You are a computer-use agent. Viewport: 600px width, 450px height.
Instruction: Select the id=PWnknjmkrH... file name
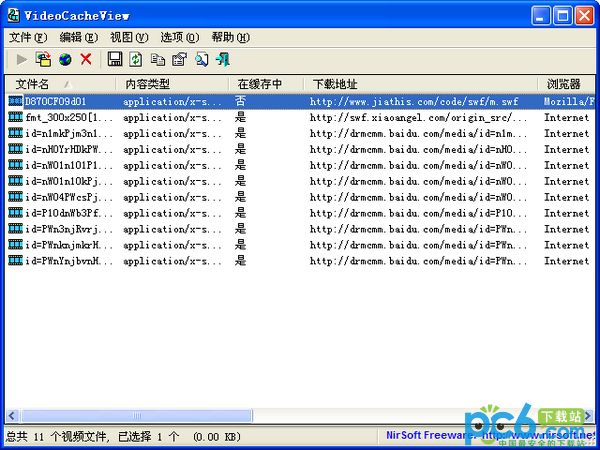[x=69, y=245]
